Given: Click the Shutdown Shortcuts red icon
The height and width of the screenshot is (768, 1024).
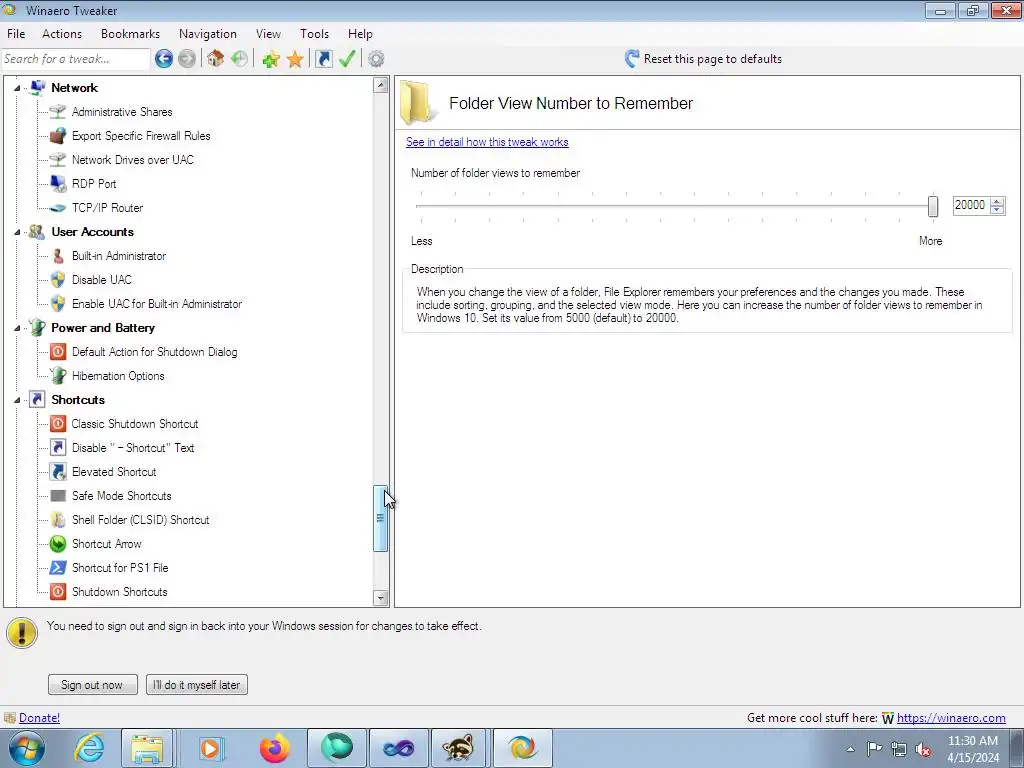Looking at the screenshot, I should pos(58,592).
